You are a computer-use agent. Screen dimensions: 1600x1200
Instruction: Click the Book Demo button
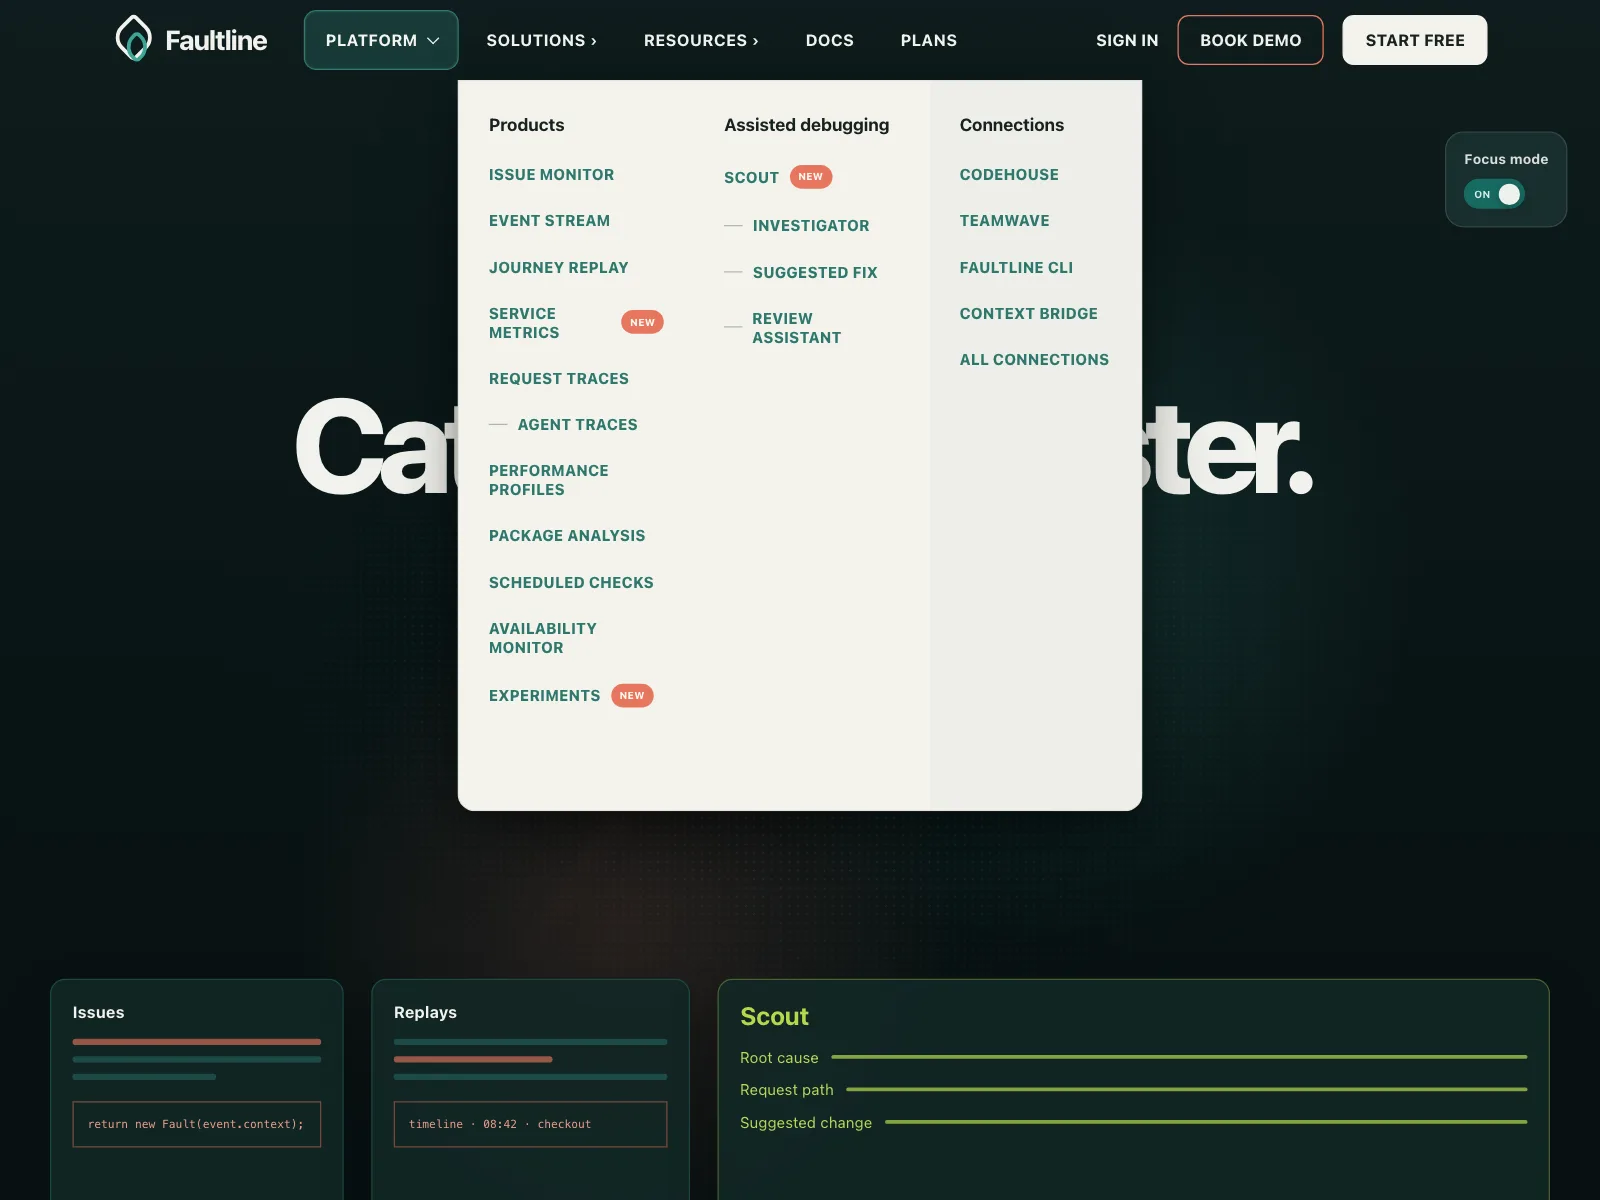pos(1250,40)
